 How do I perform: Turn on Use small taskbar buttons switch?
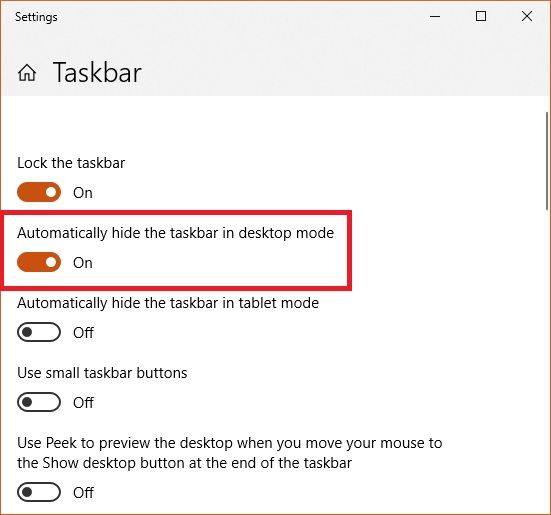point(39,402)
